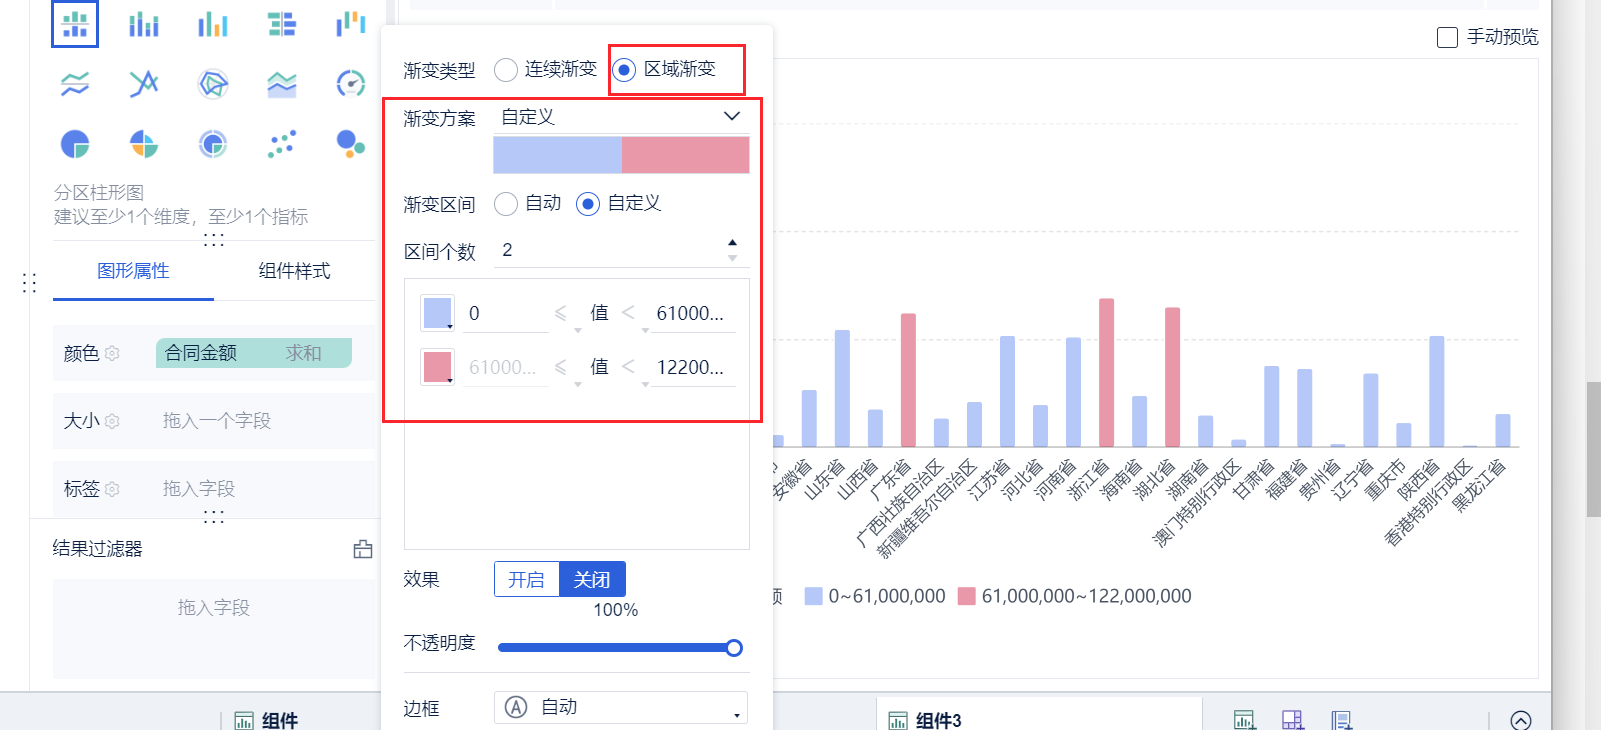1601x730 pixels.
Task: Choose the radar chart type icon
Action: click(213, 84)
